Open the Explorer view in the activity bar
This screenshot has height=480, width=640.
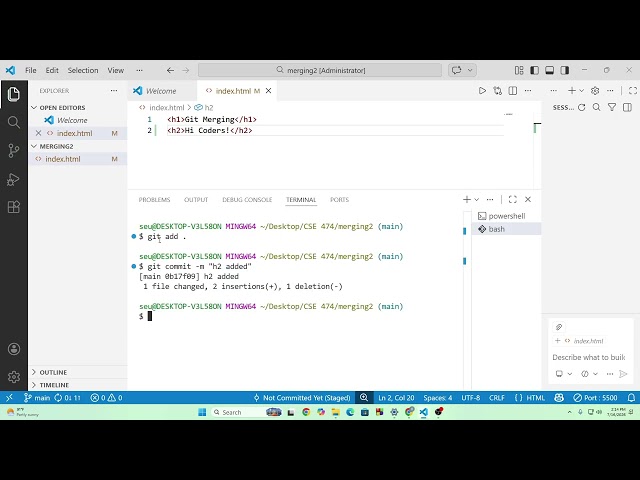click(x=13, y=94)
